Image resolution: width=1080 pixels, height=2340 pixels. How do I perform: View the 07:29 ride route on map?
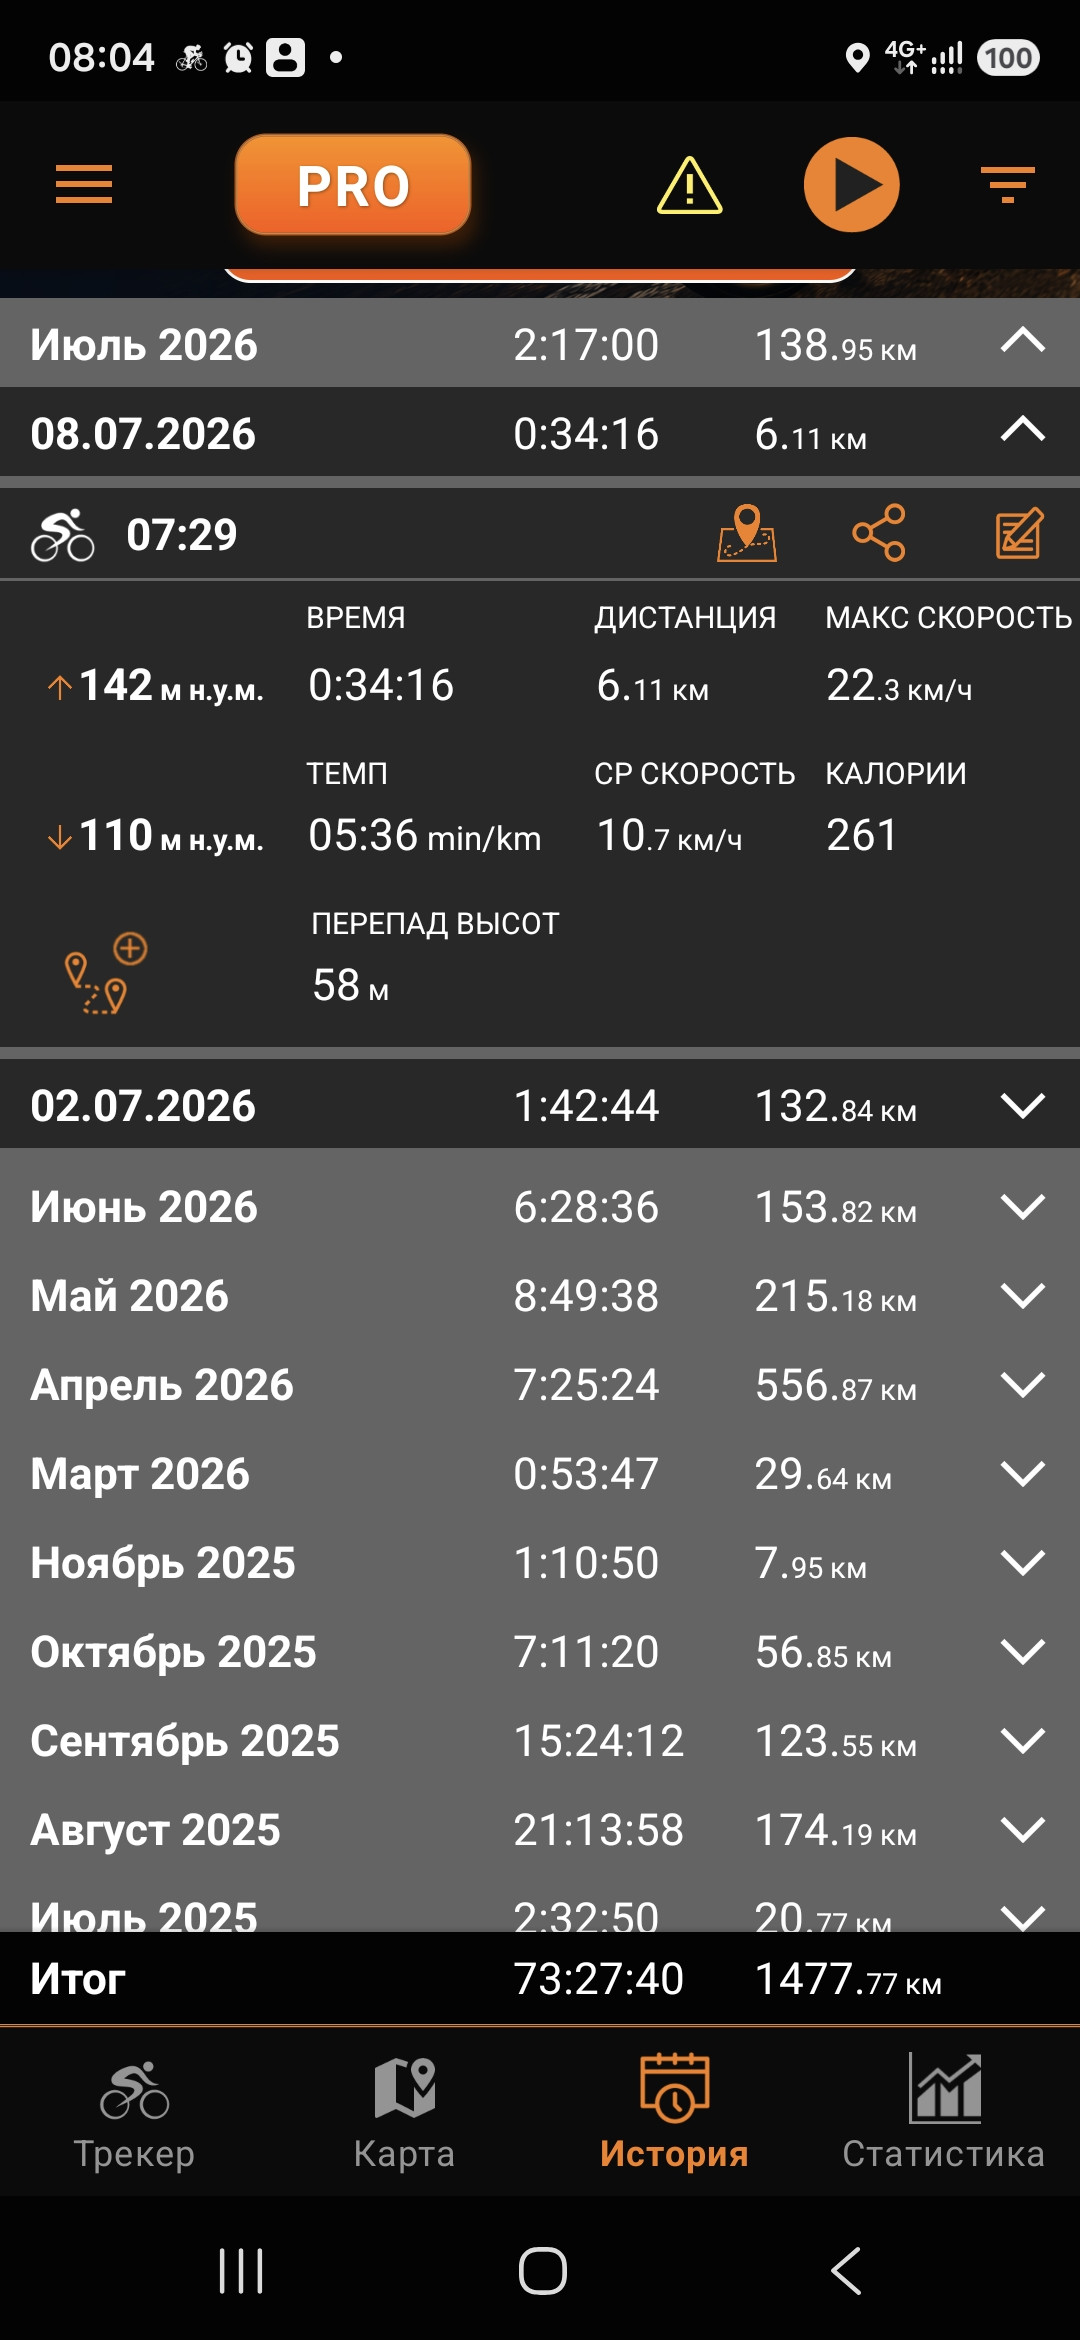coord(746,533)
